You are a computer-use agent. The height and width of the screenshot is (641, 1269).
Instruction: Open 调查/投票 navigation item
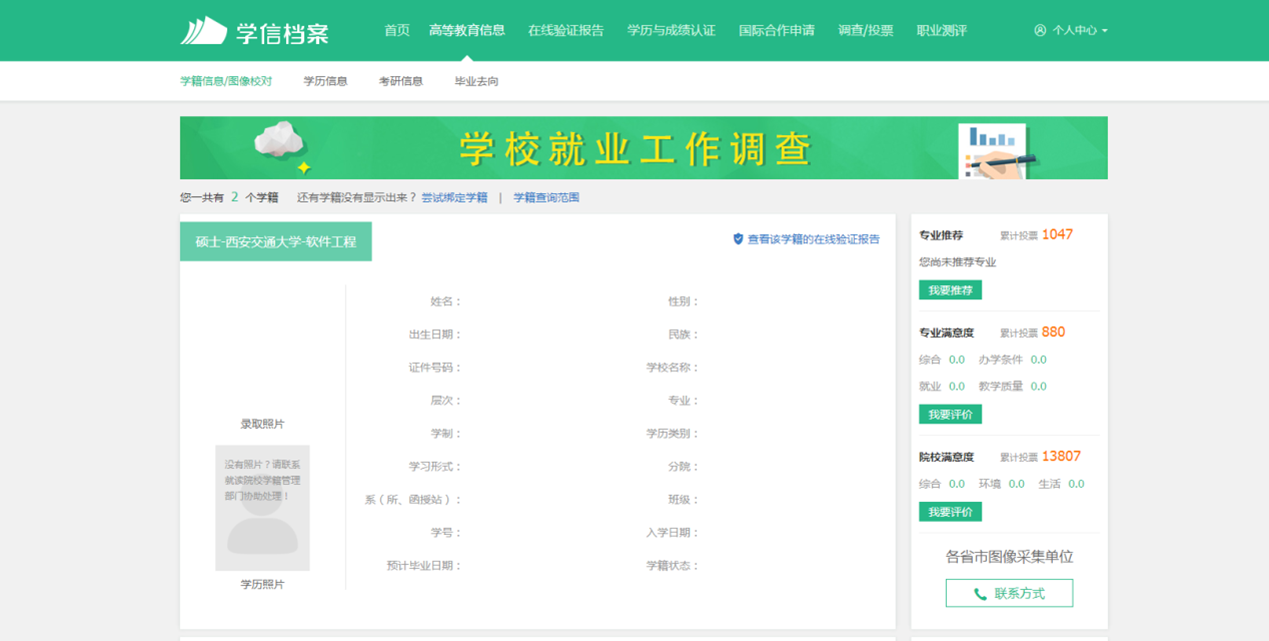[865, 31]
